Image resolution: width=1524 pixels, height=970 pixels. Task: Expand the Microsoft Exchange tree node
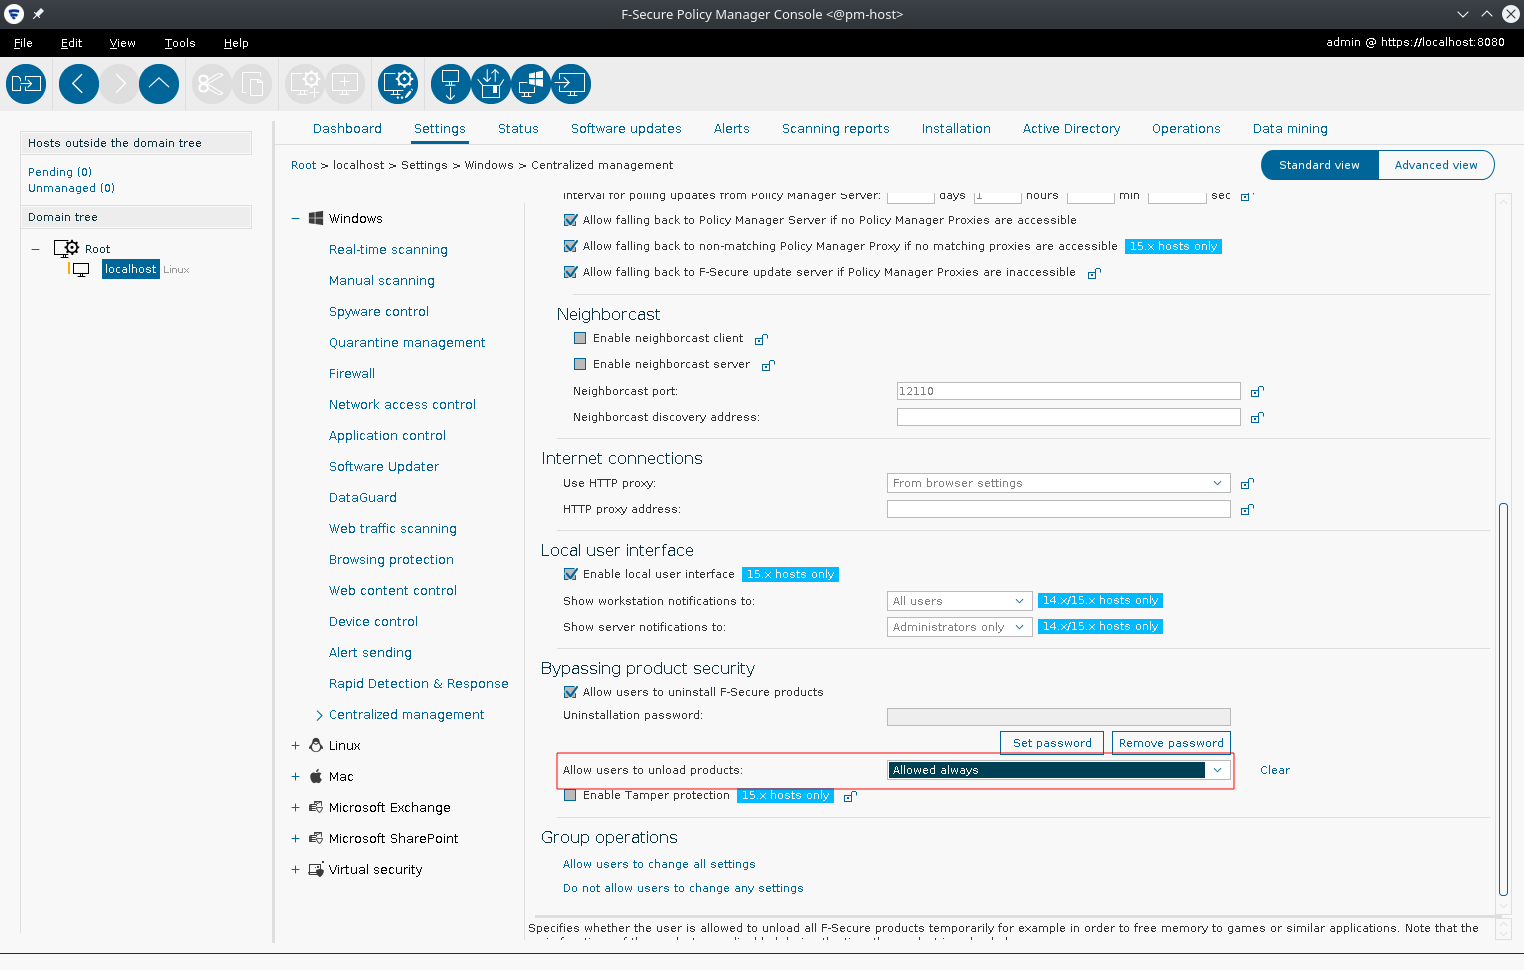click(295, 807)
